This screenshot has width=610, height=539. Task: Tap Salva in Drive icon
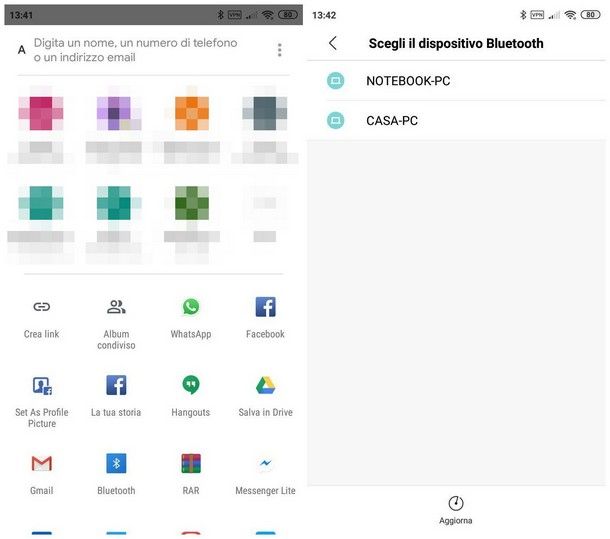click(x=265, y=385)
